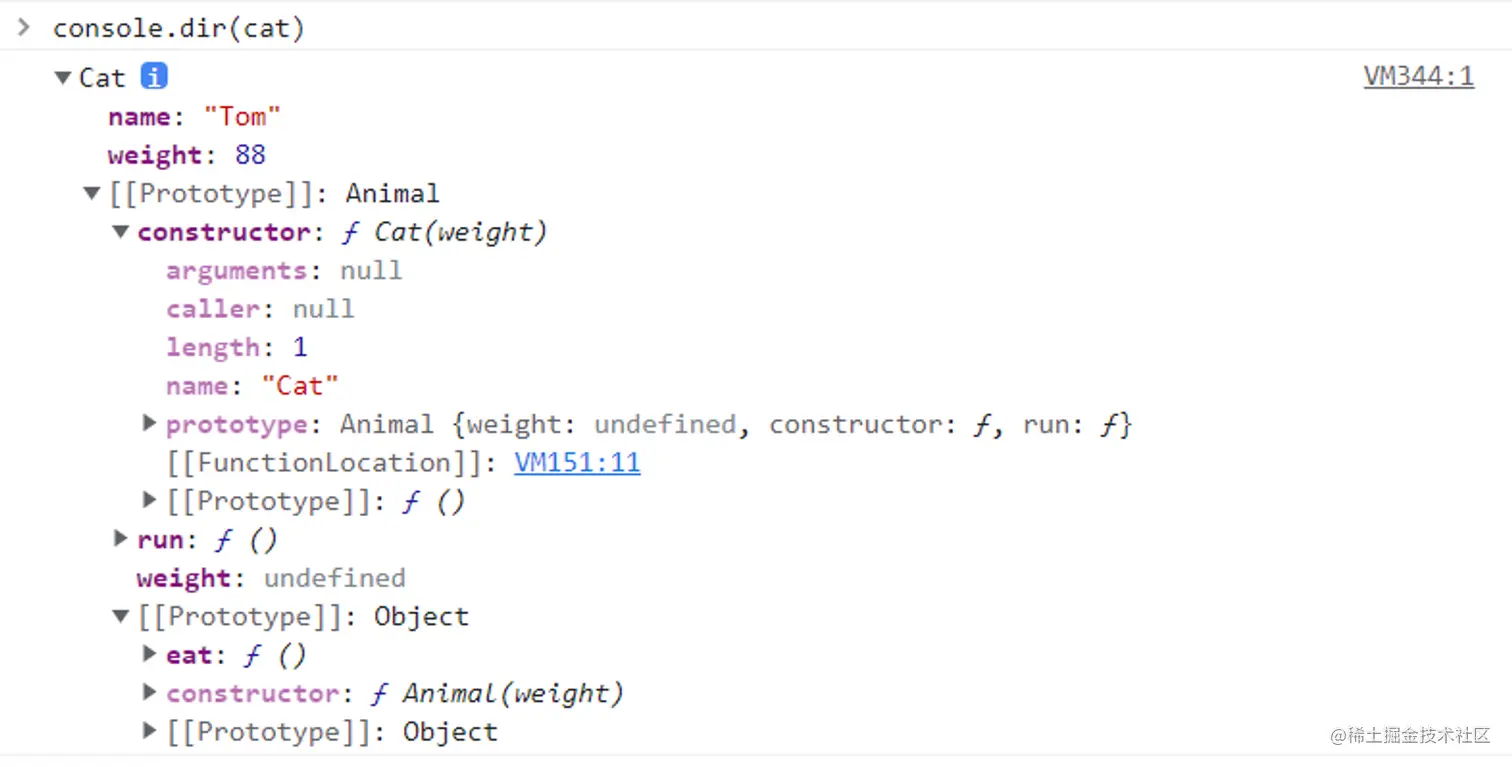Expand the [[Prototype]]: ƒ () entry
The image size is (1512, 767).
point(150,500)
